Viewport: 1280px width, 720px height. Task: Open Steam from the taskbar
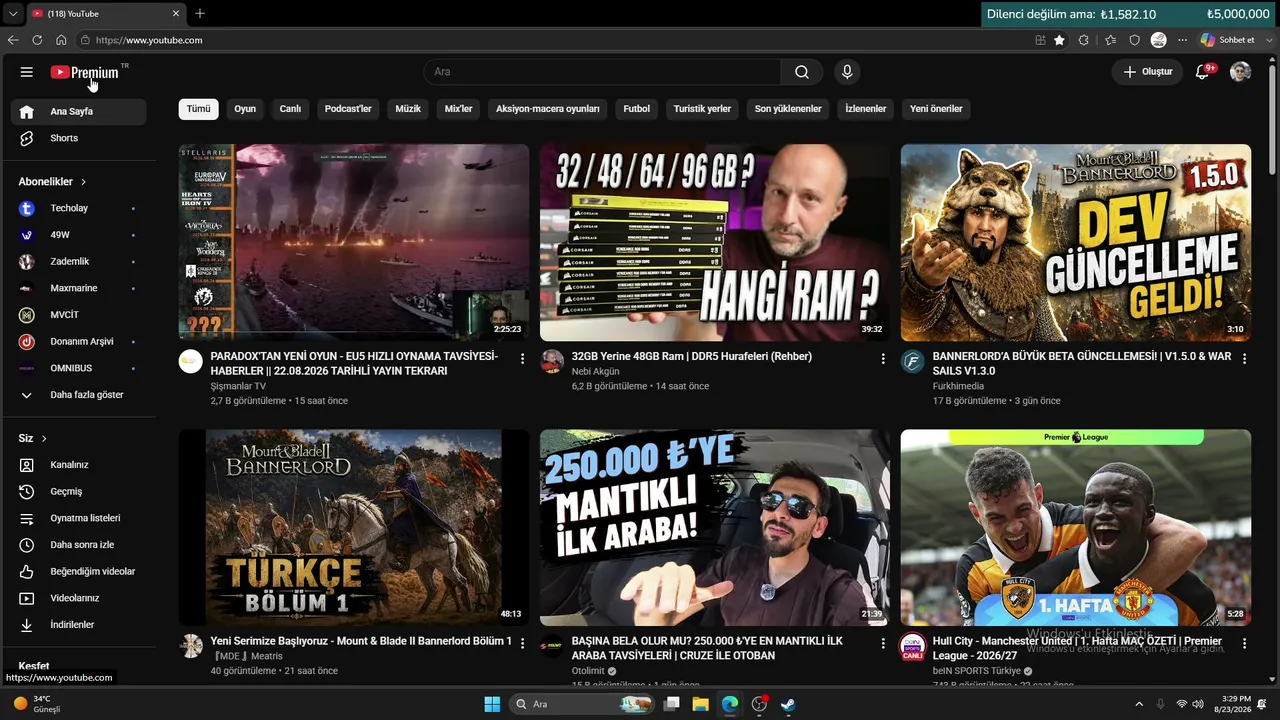[x=788, y=704]
